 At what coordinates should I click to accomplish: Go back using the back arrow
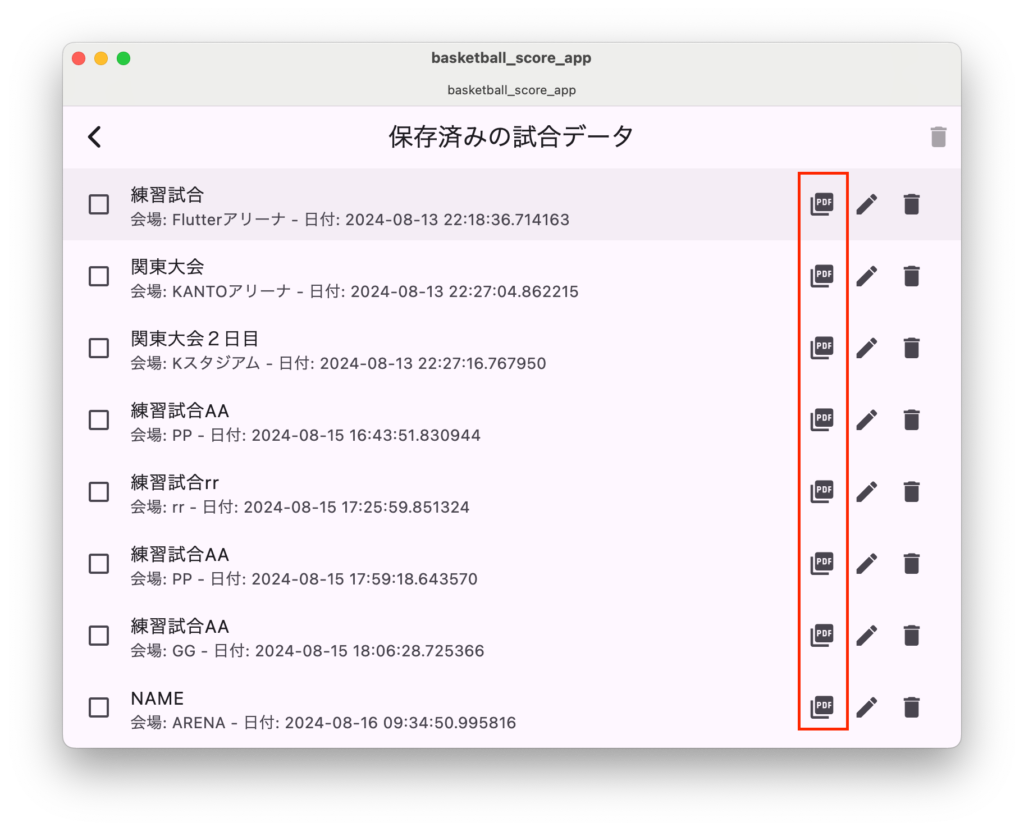click(95, 137)
